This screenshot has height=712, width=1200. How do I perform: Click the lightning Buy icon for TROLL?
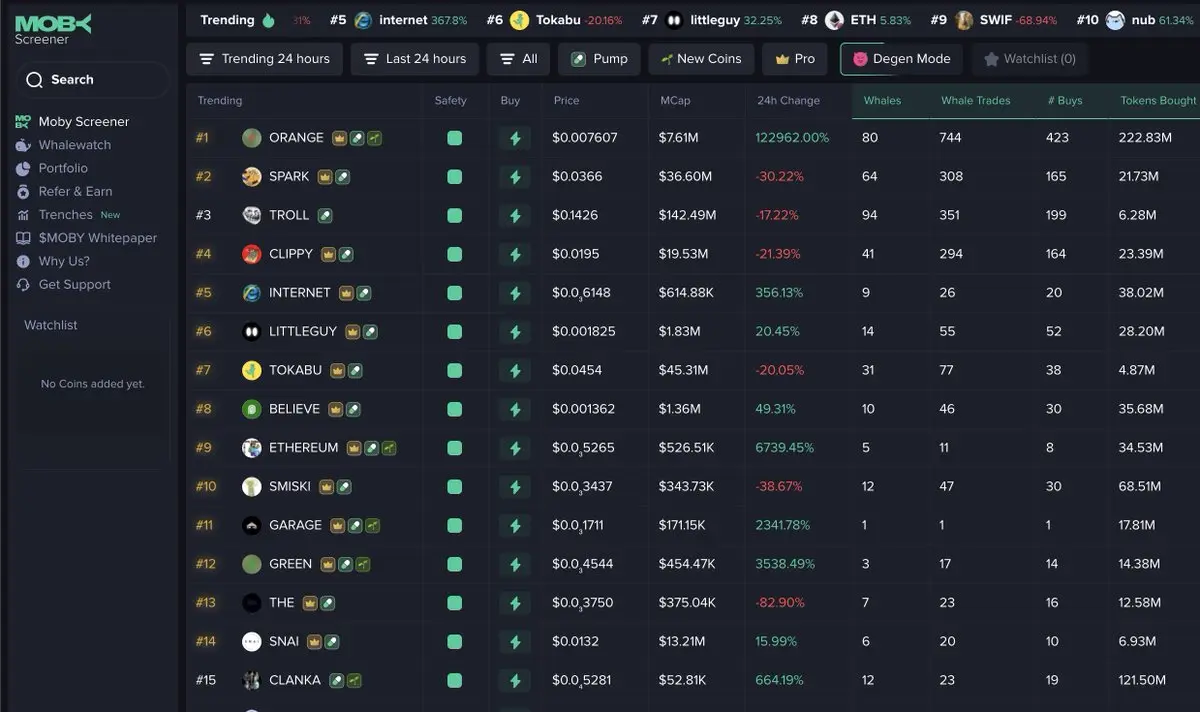(515, 215)
